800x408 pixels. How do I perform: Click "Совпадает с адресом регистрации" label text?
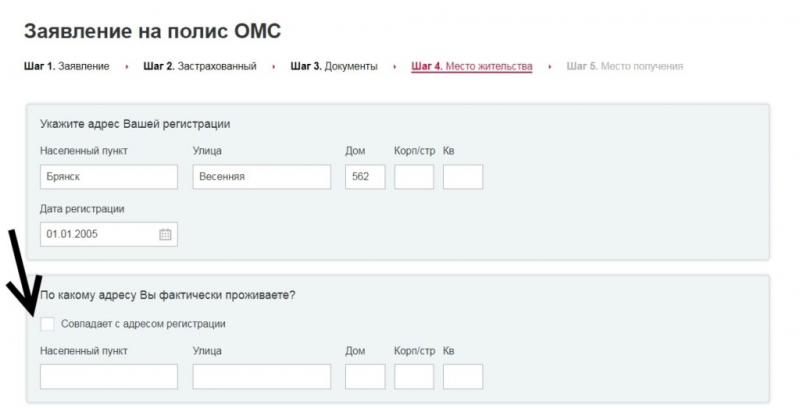pos(143,324)
